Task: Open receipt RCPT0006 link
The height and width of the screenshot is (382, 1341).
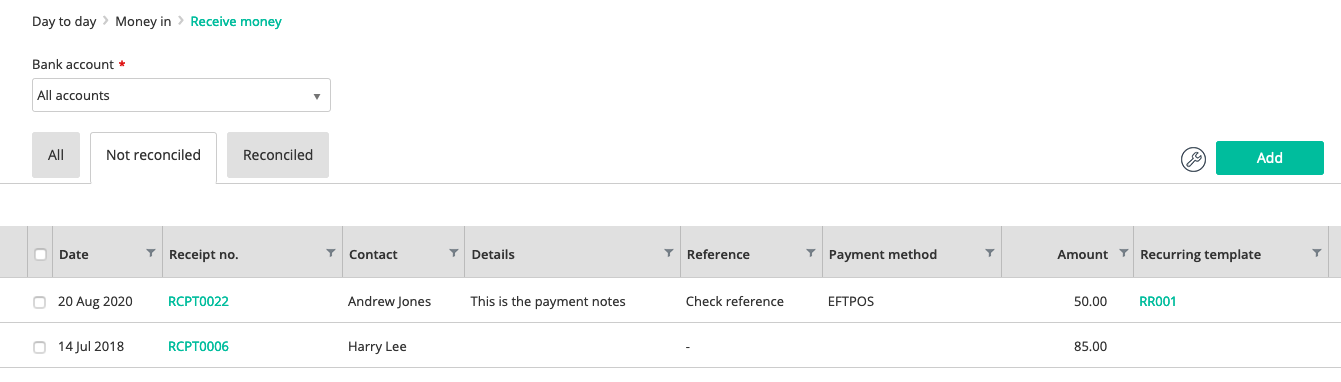Action: tap(199, 347)
